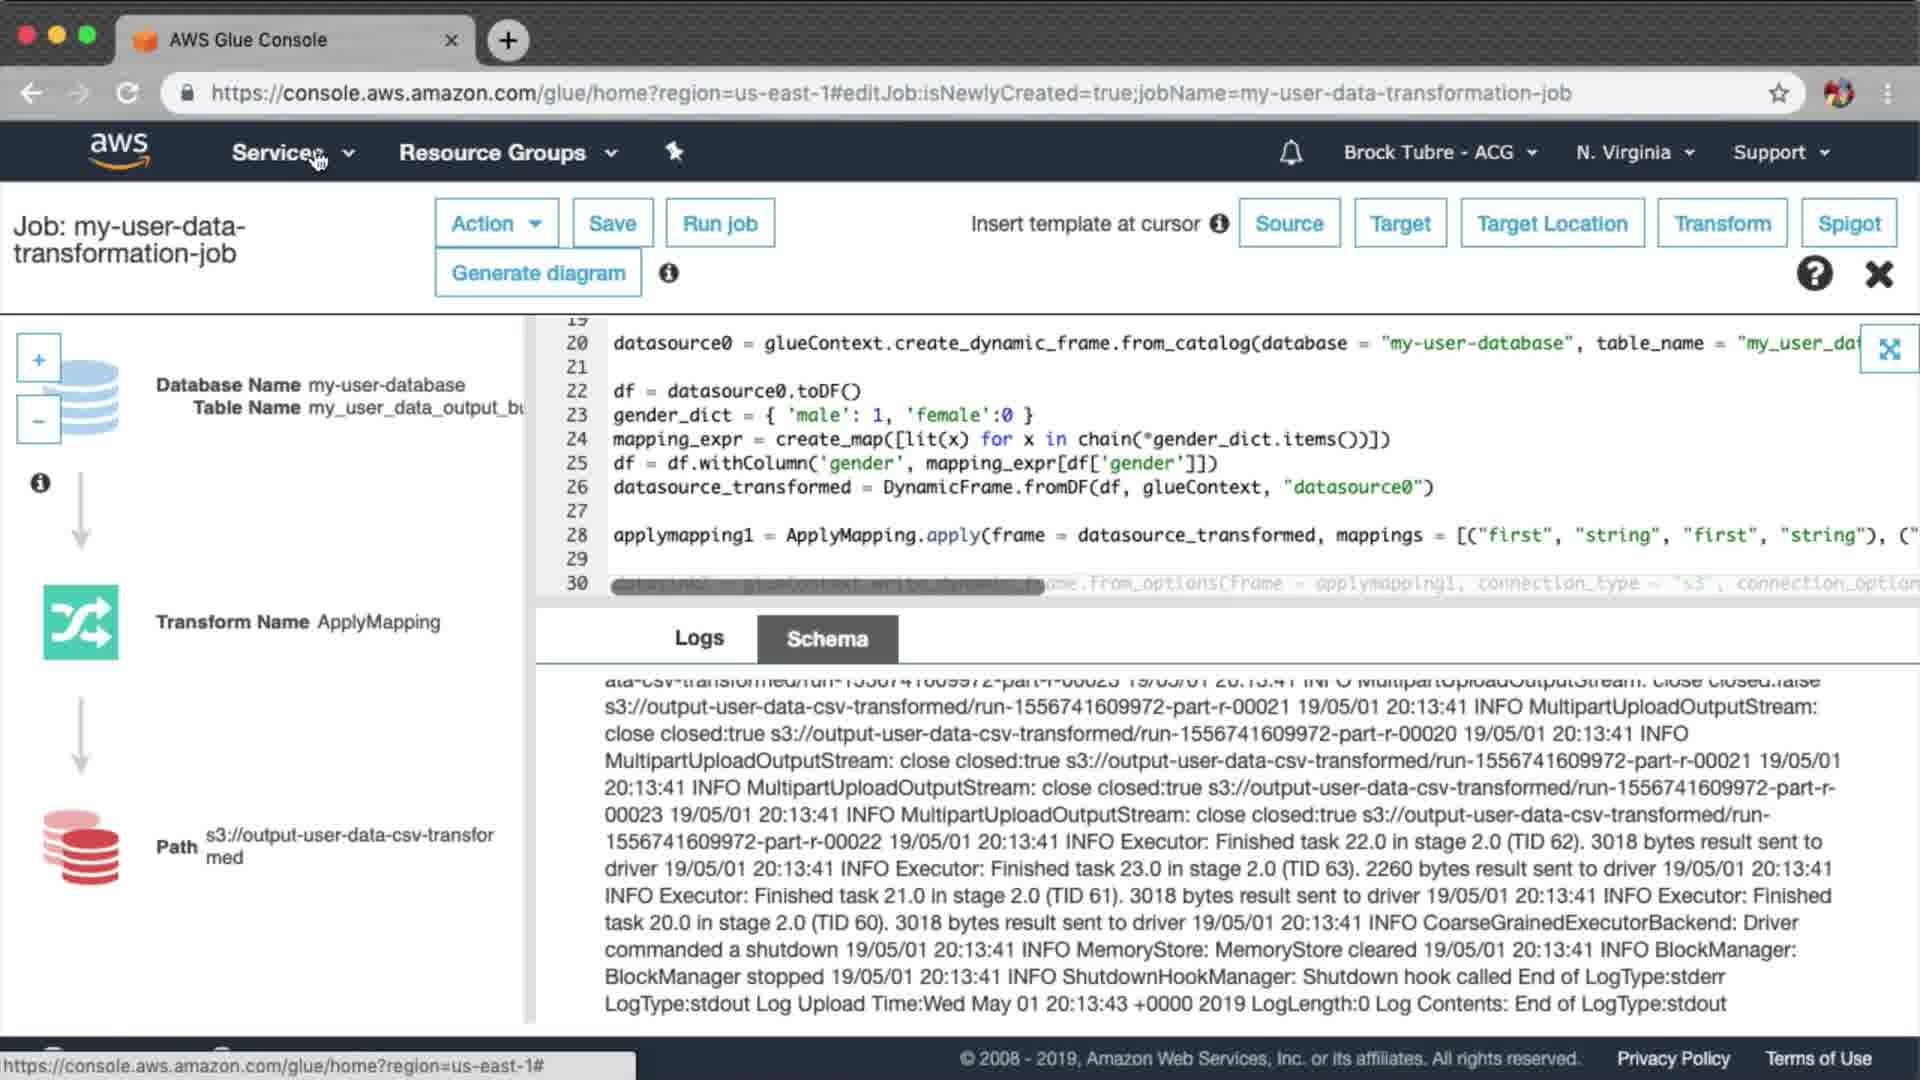The image size is (1920, 1080).
Task: Open the N. Virginia region dropdown
Action: point(1635,153)
